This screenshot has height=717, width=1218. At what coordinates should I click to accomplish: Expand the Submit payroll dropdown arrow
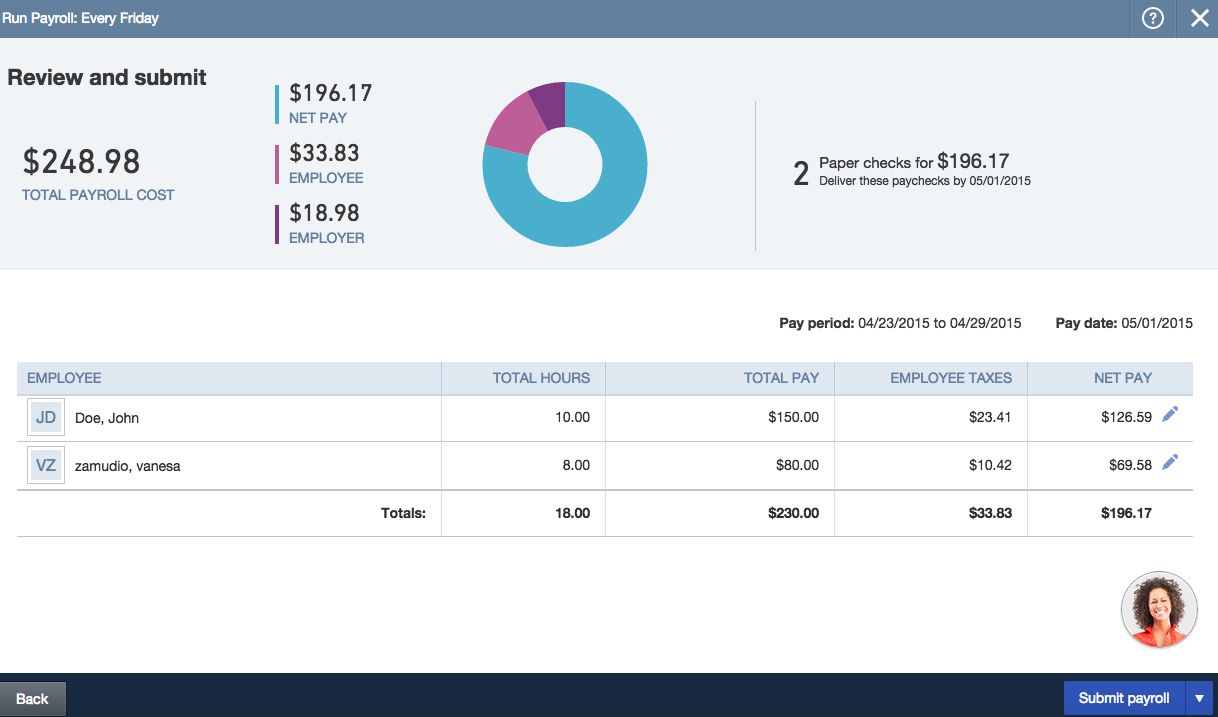pyautogui.click(x=1199, y=698)
